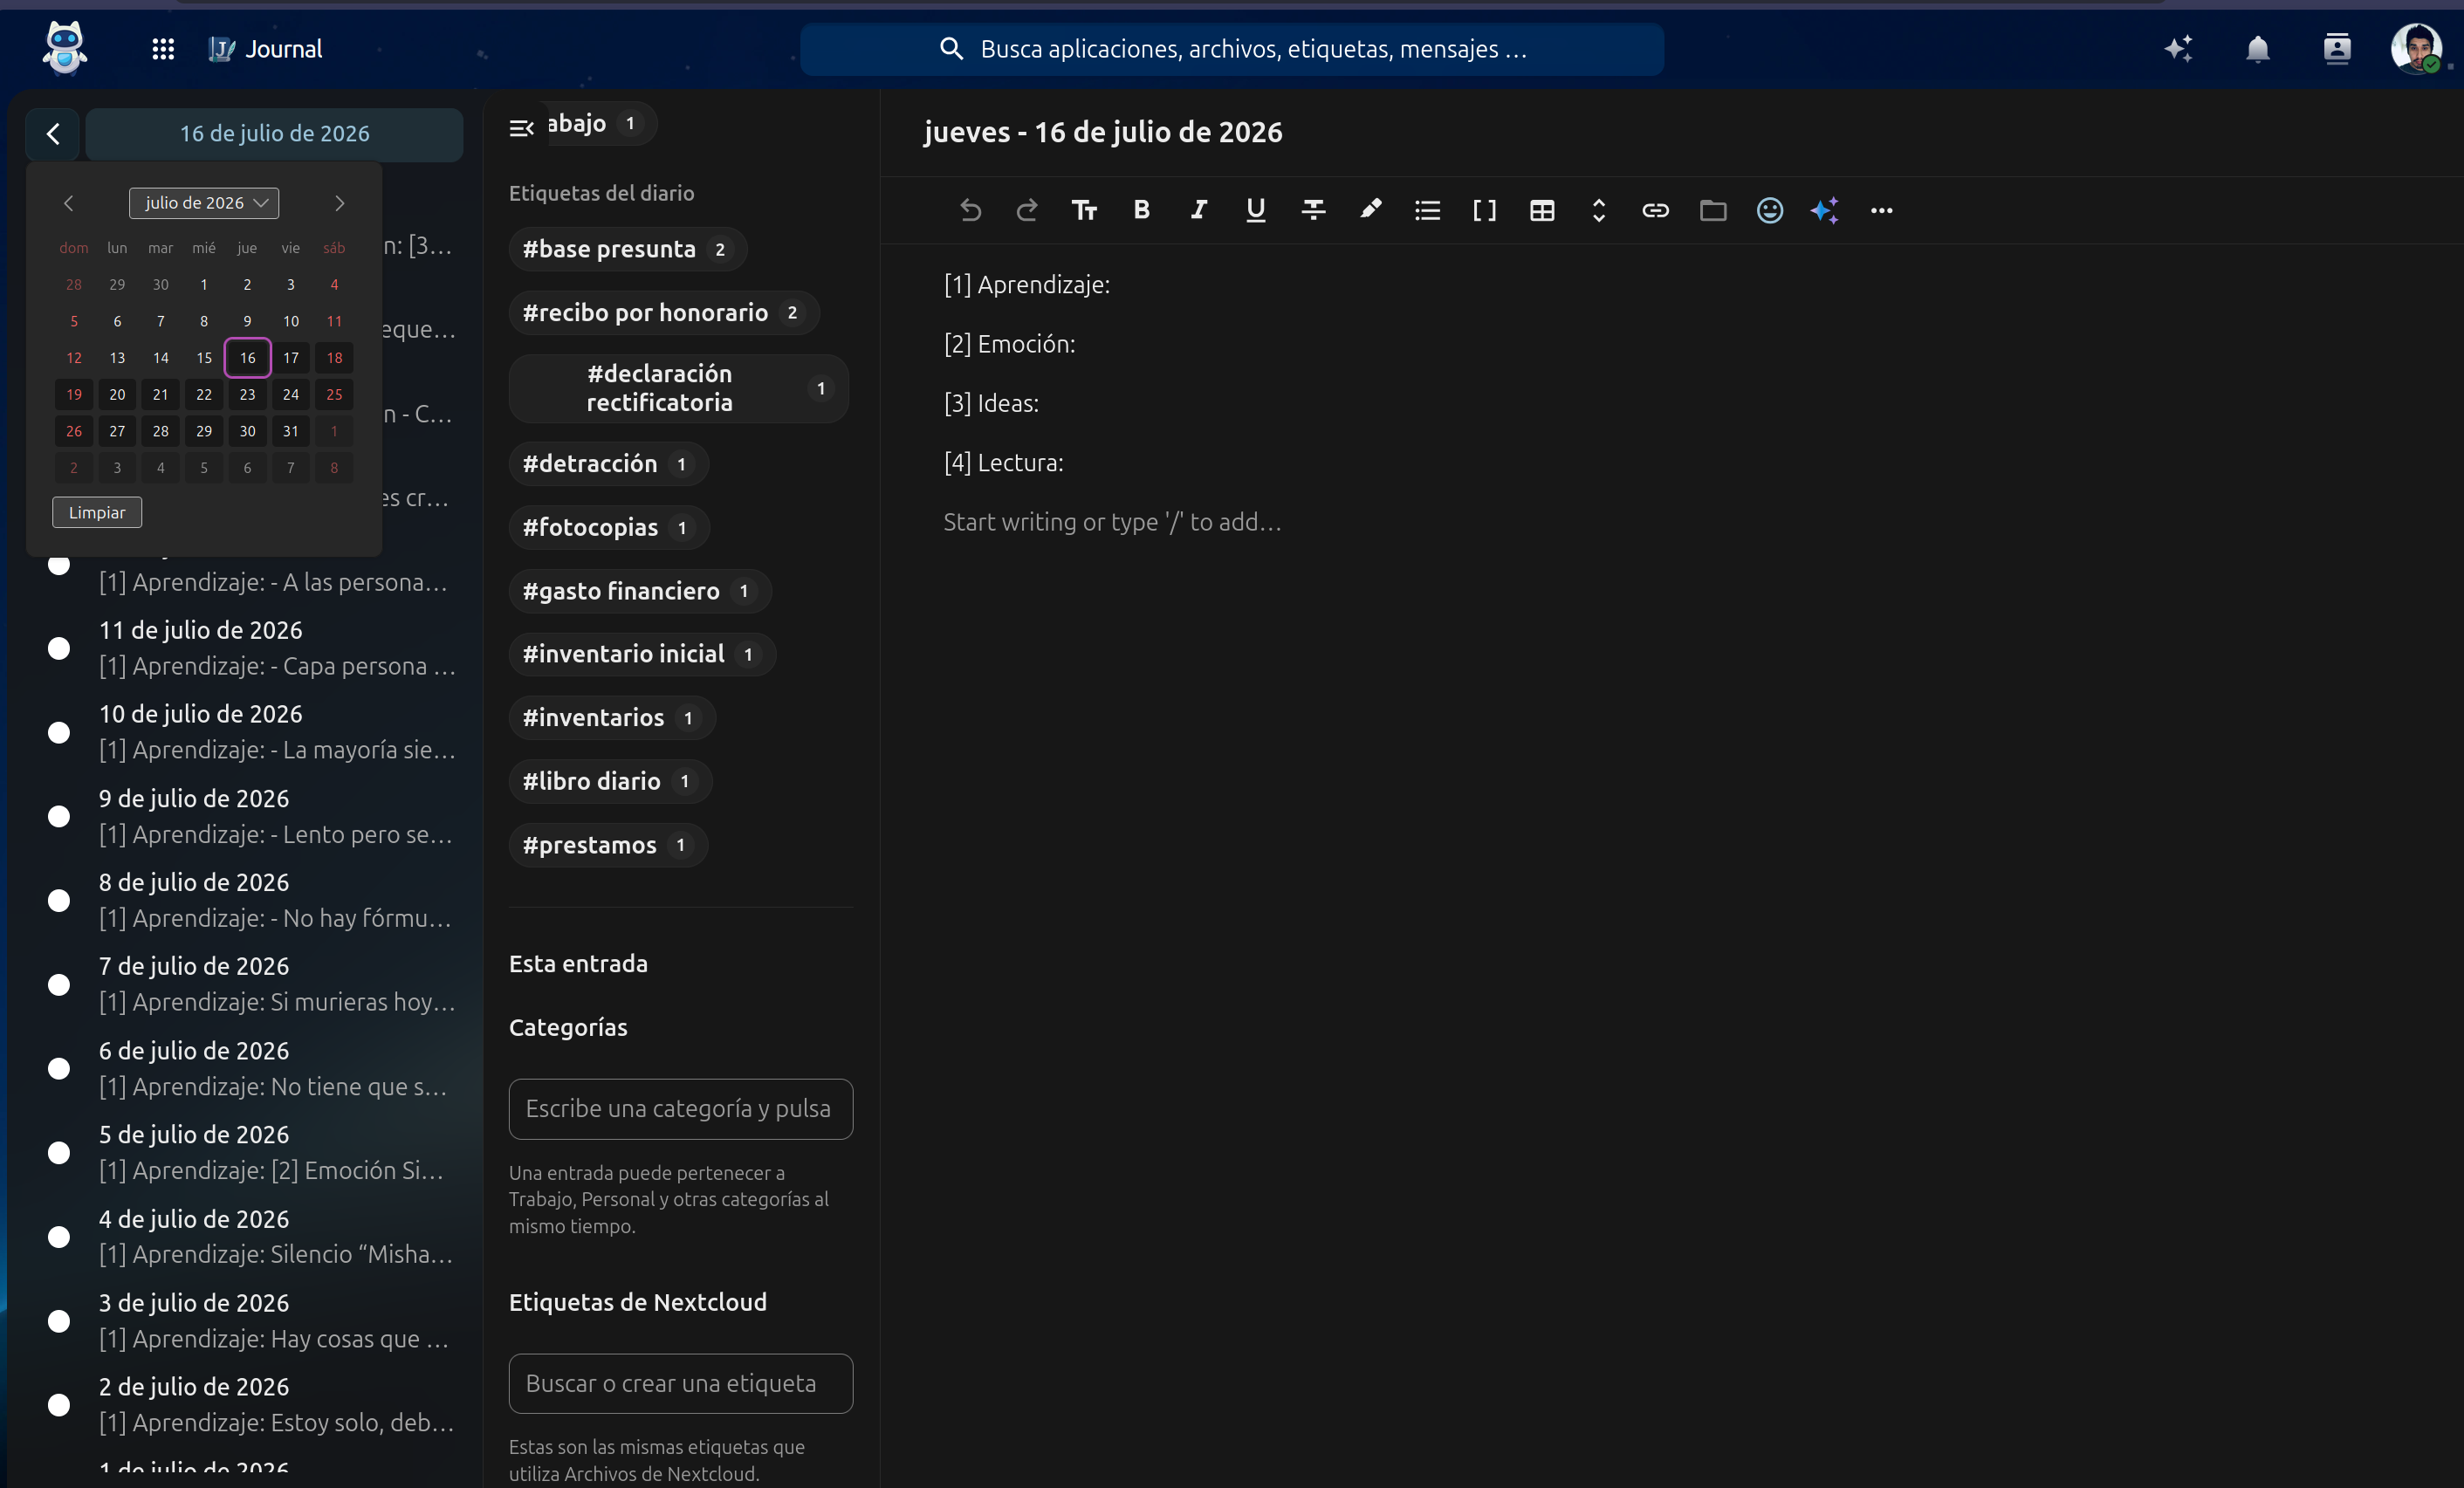2464x1488 pixels.
Task: Filter by #detracción tag
Action: (x=608, y=464)
